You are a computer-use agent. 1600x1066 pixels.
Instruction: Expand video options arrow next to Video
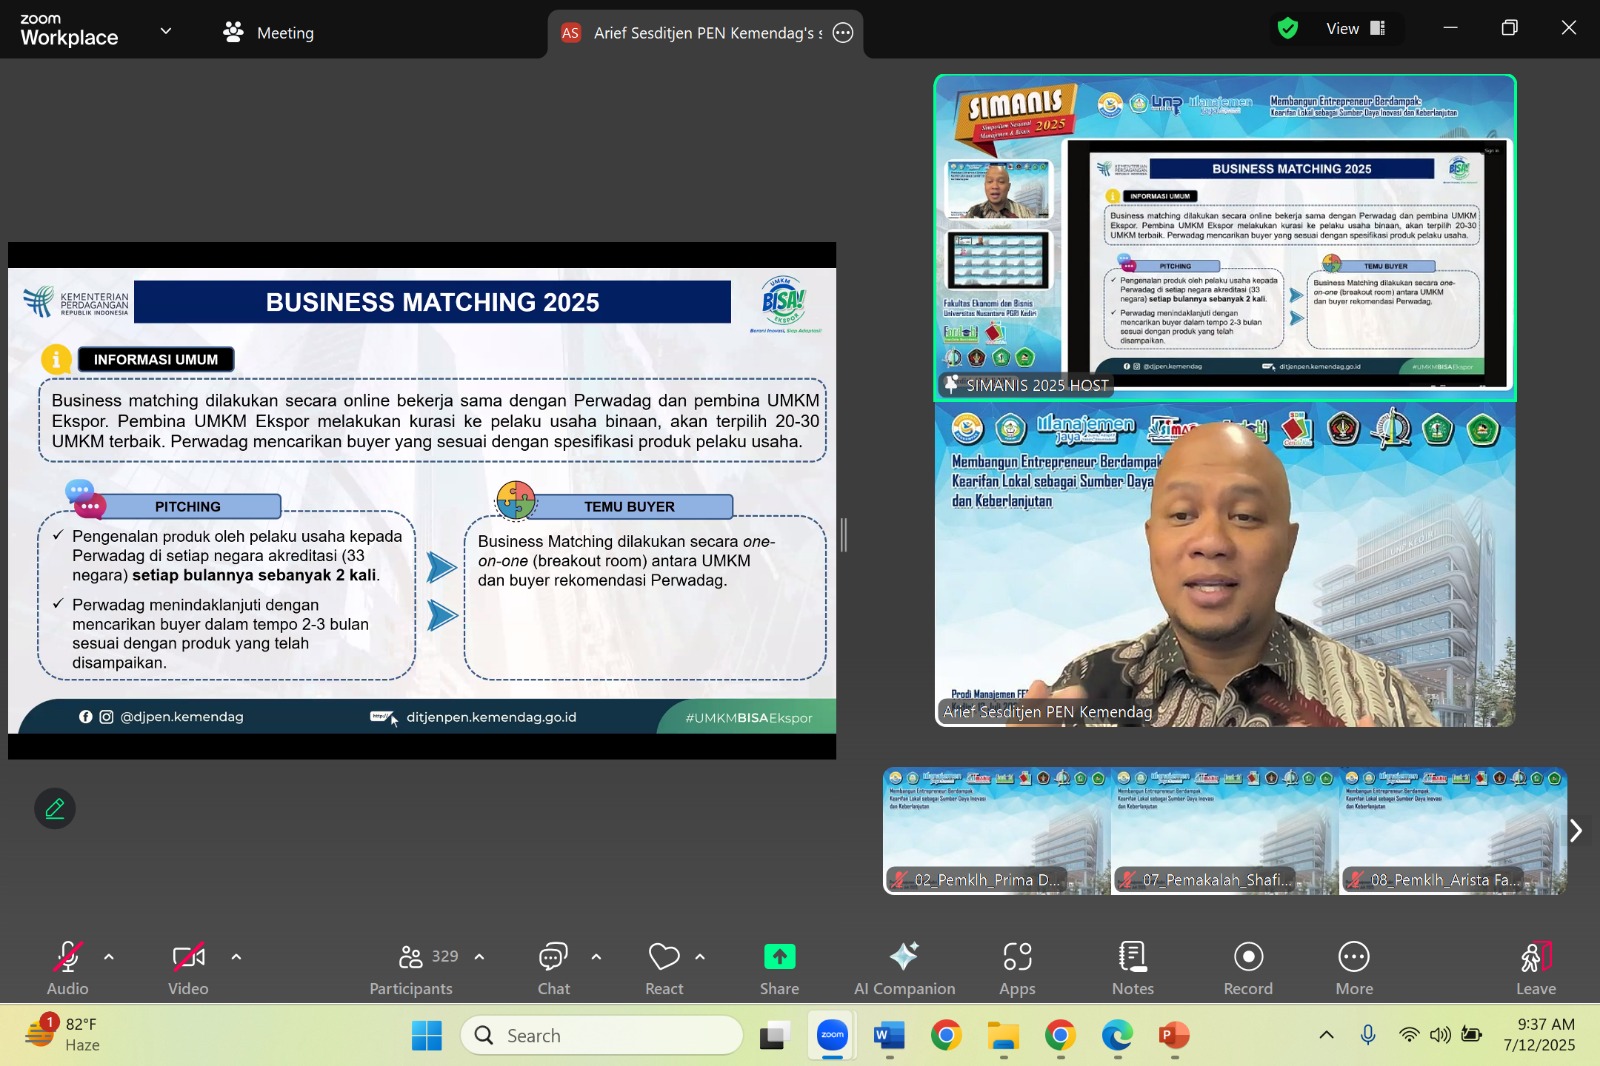(x=236, y=957)
